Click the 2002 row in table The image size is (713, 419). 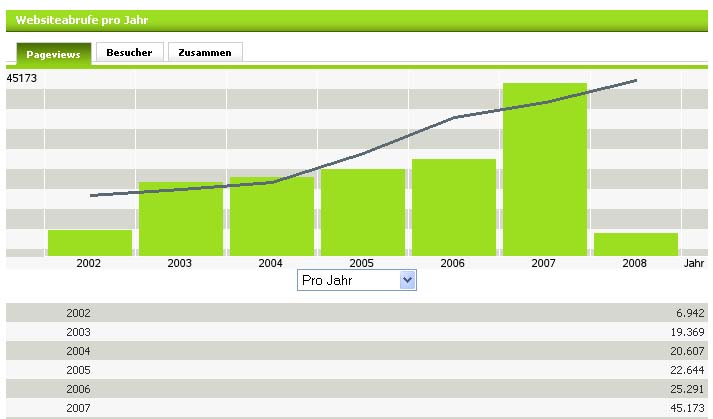coord(356,313)
